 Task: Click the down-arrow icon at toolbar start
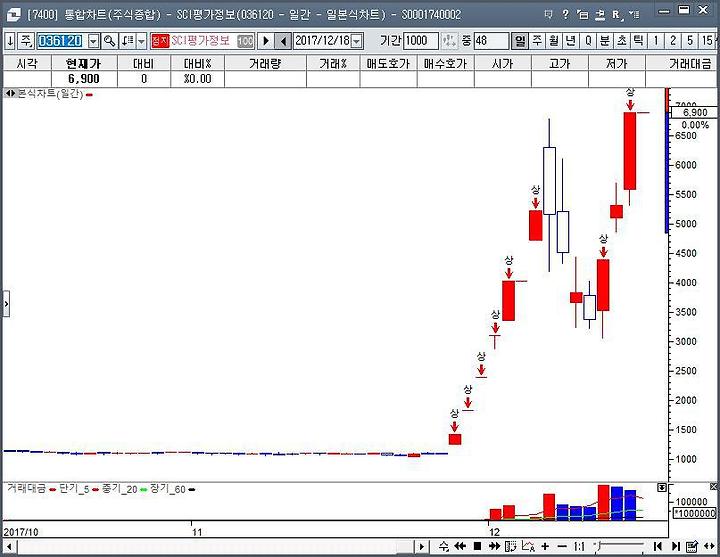click(11, 41)
